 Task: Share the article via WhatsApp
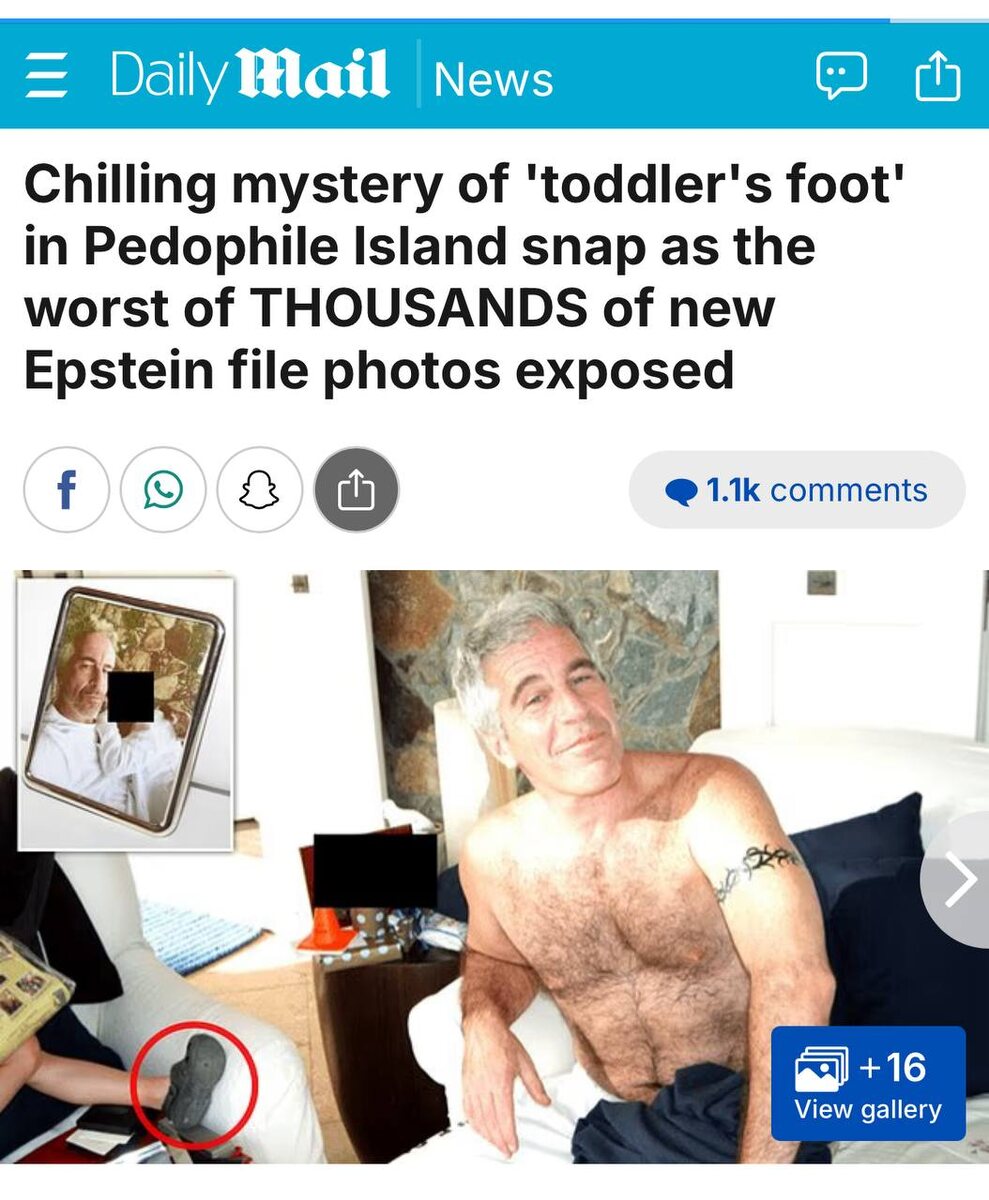tap(163, 490)
